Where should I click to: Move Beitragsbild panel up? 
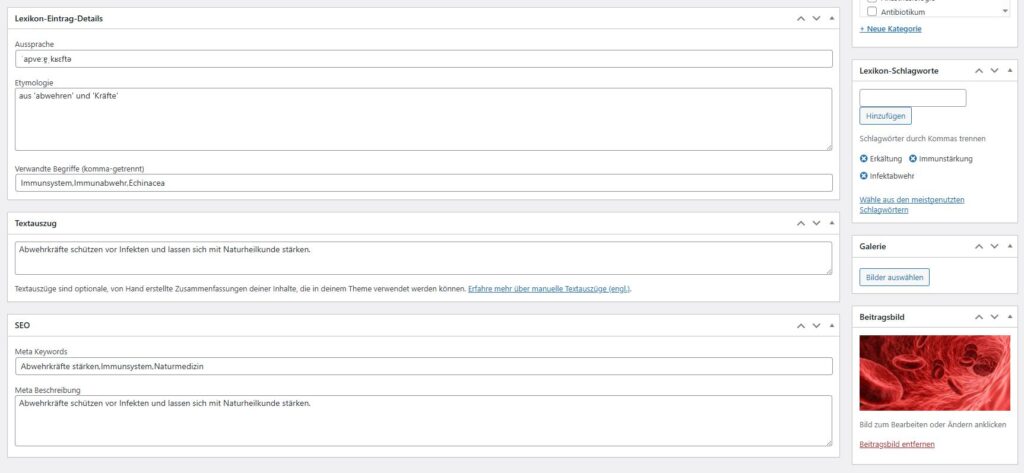[978, 316]
